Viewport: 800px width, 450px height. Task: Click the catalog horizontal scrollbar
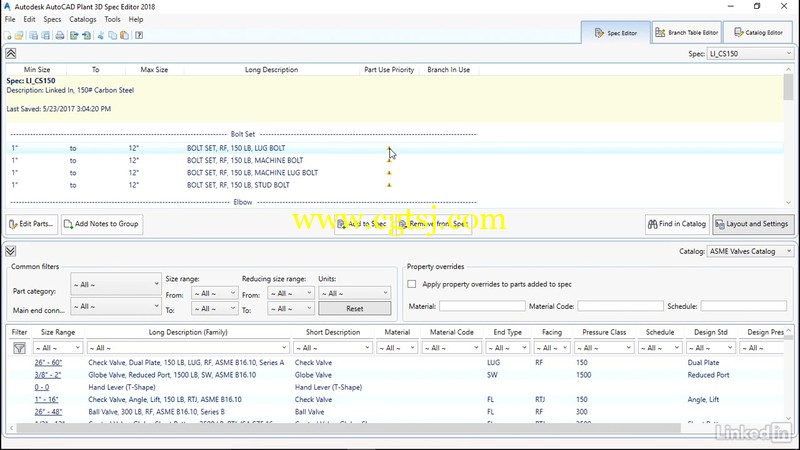pos(348,428)
